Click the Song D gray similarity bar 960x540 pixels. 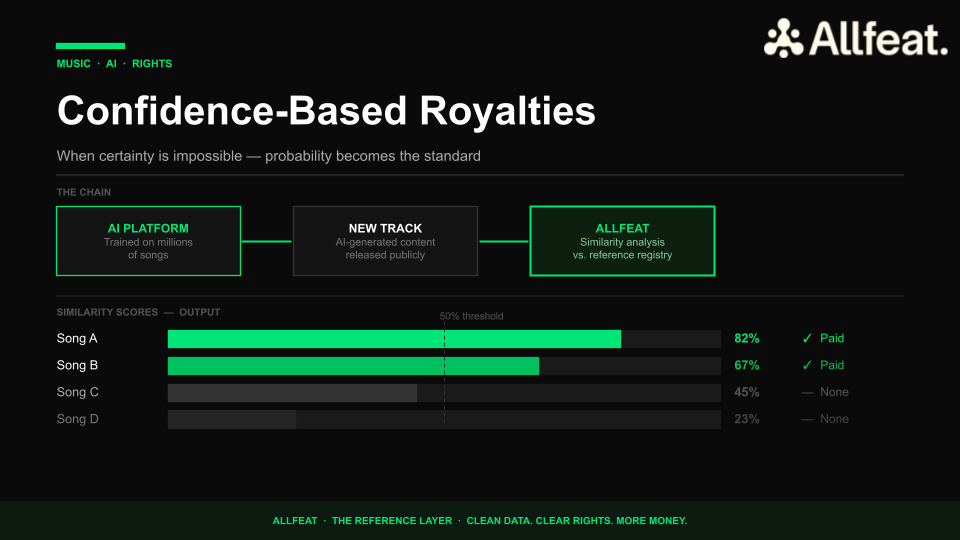232,420
